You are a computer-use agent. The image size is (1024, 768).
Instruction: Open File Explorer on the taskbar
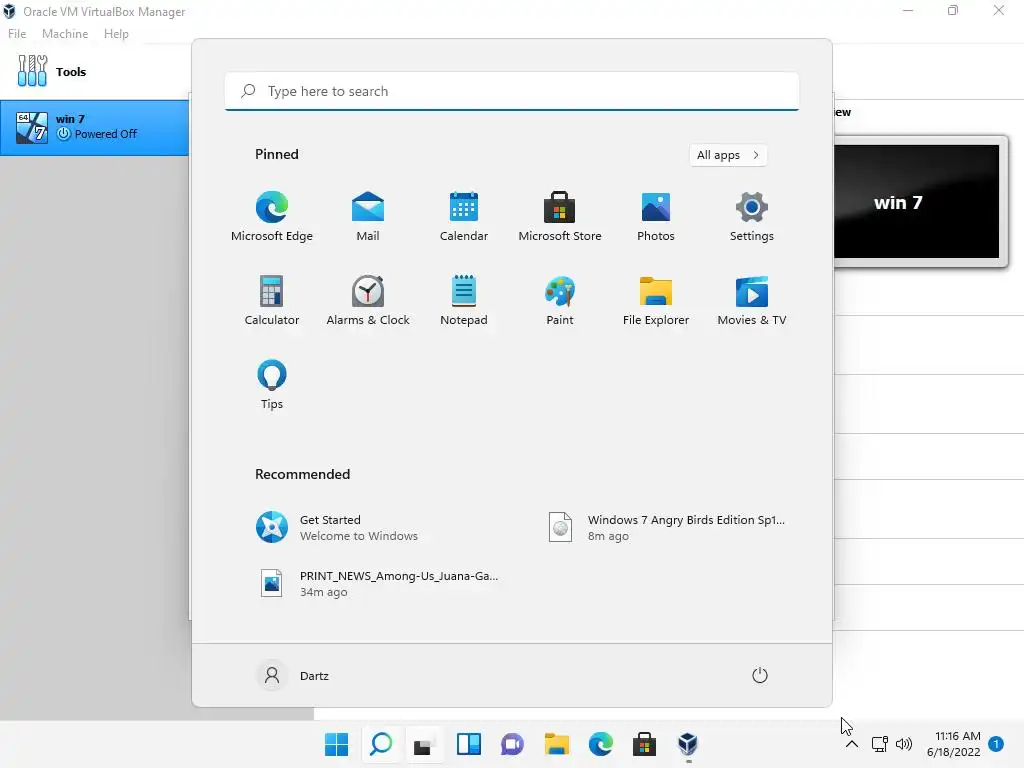tap(556, 744)
